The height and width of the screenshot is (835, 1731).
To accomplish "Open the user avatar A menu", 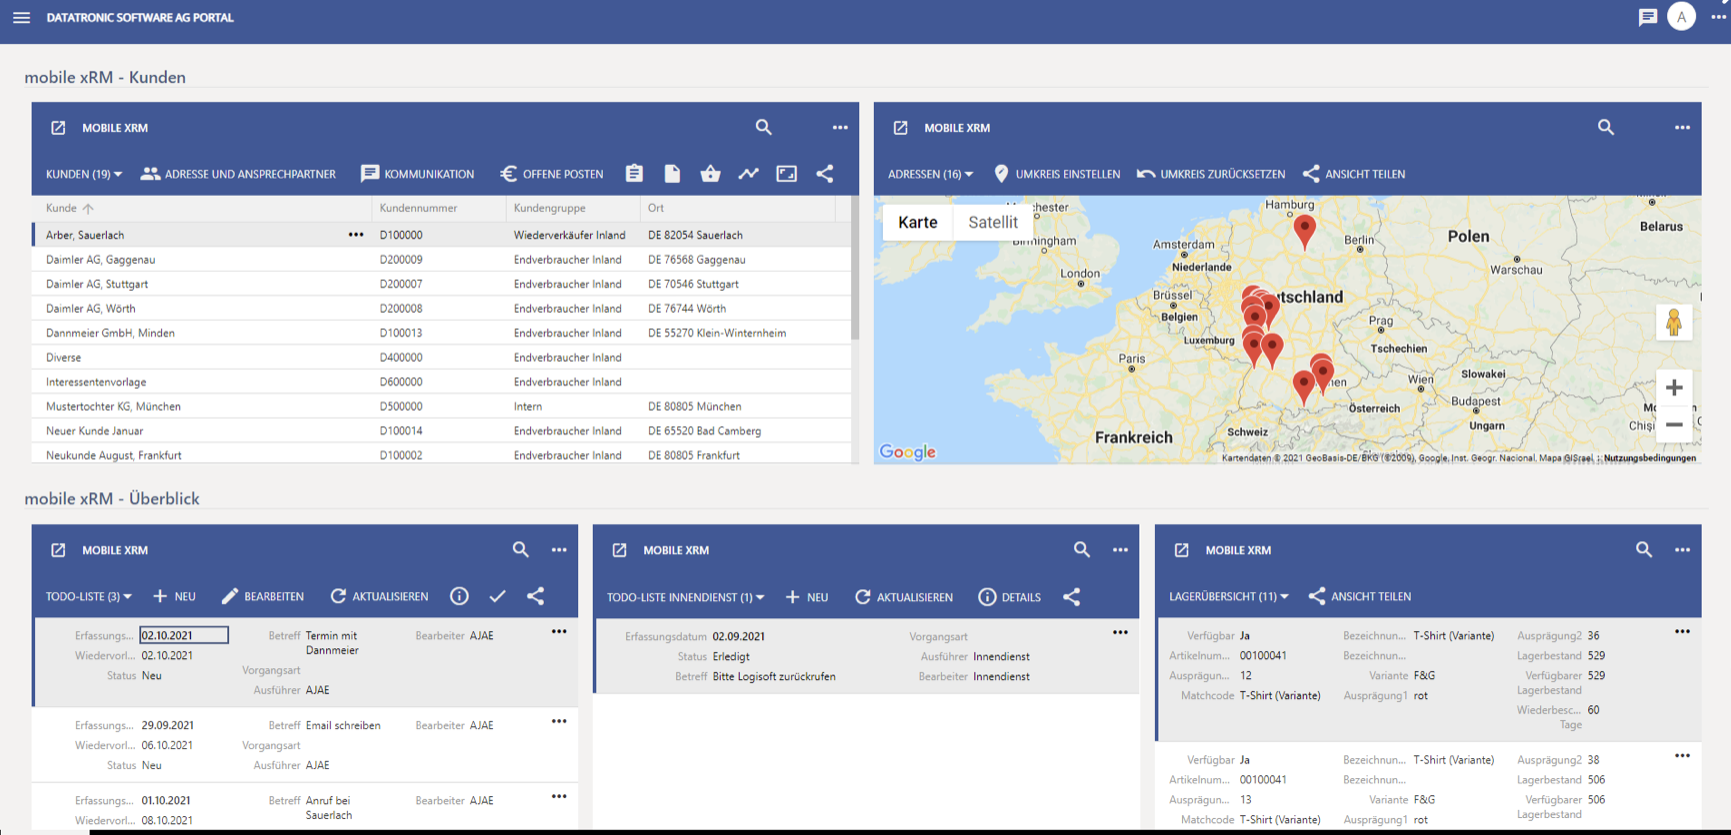I will click(x=1682, y=17).
